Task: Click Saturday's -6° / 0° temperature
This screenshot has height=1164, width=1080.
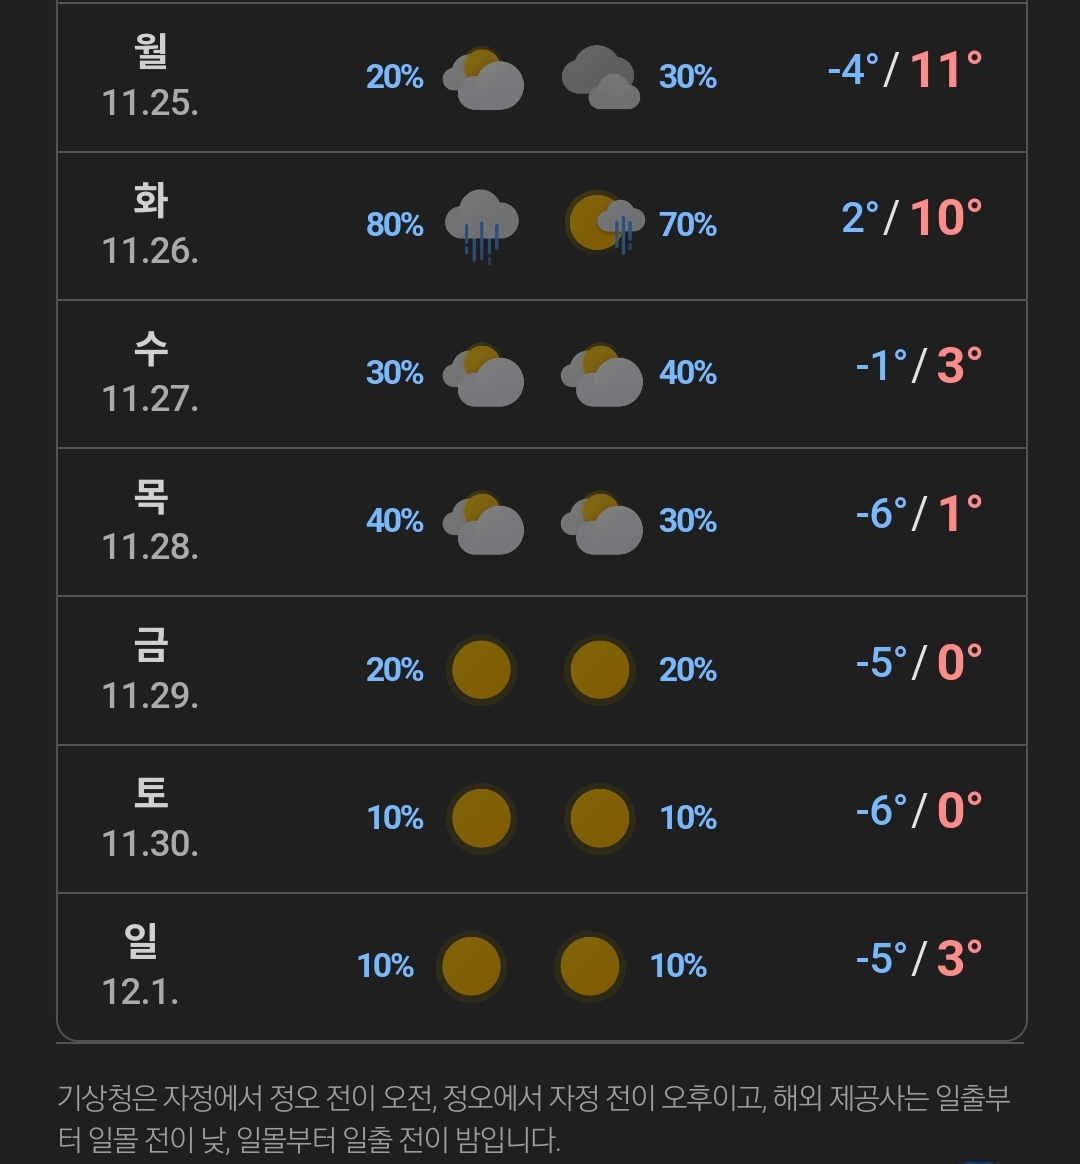Action: [x=919, y=810]
